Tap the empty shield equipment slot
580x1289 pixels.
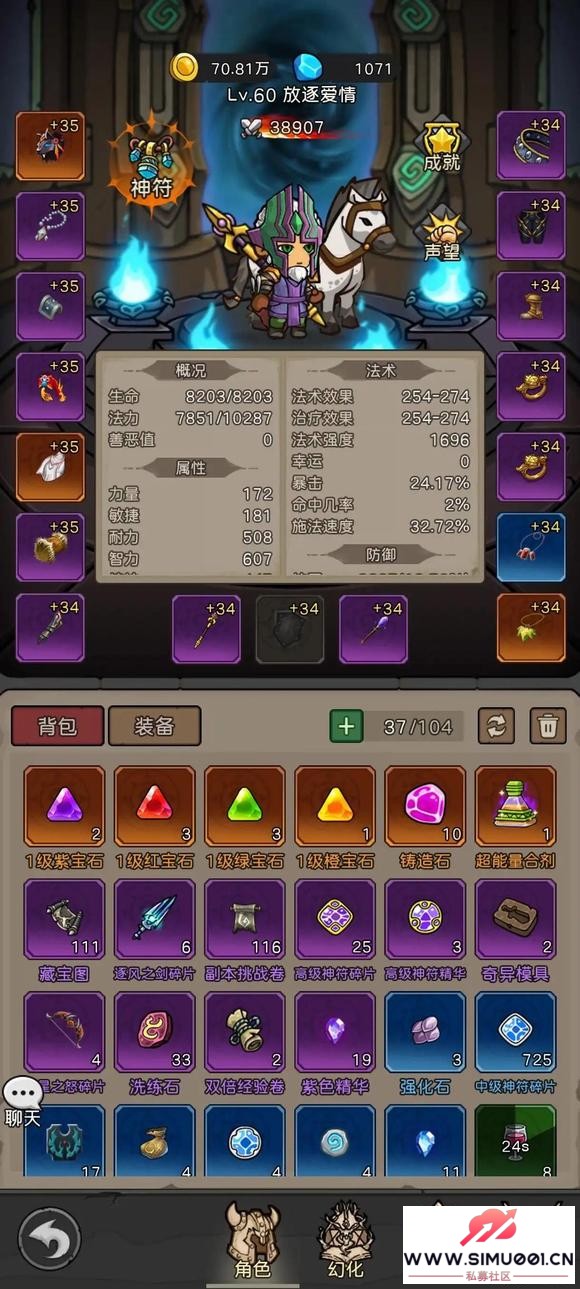290,630
